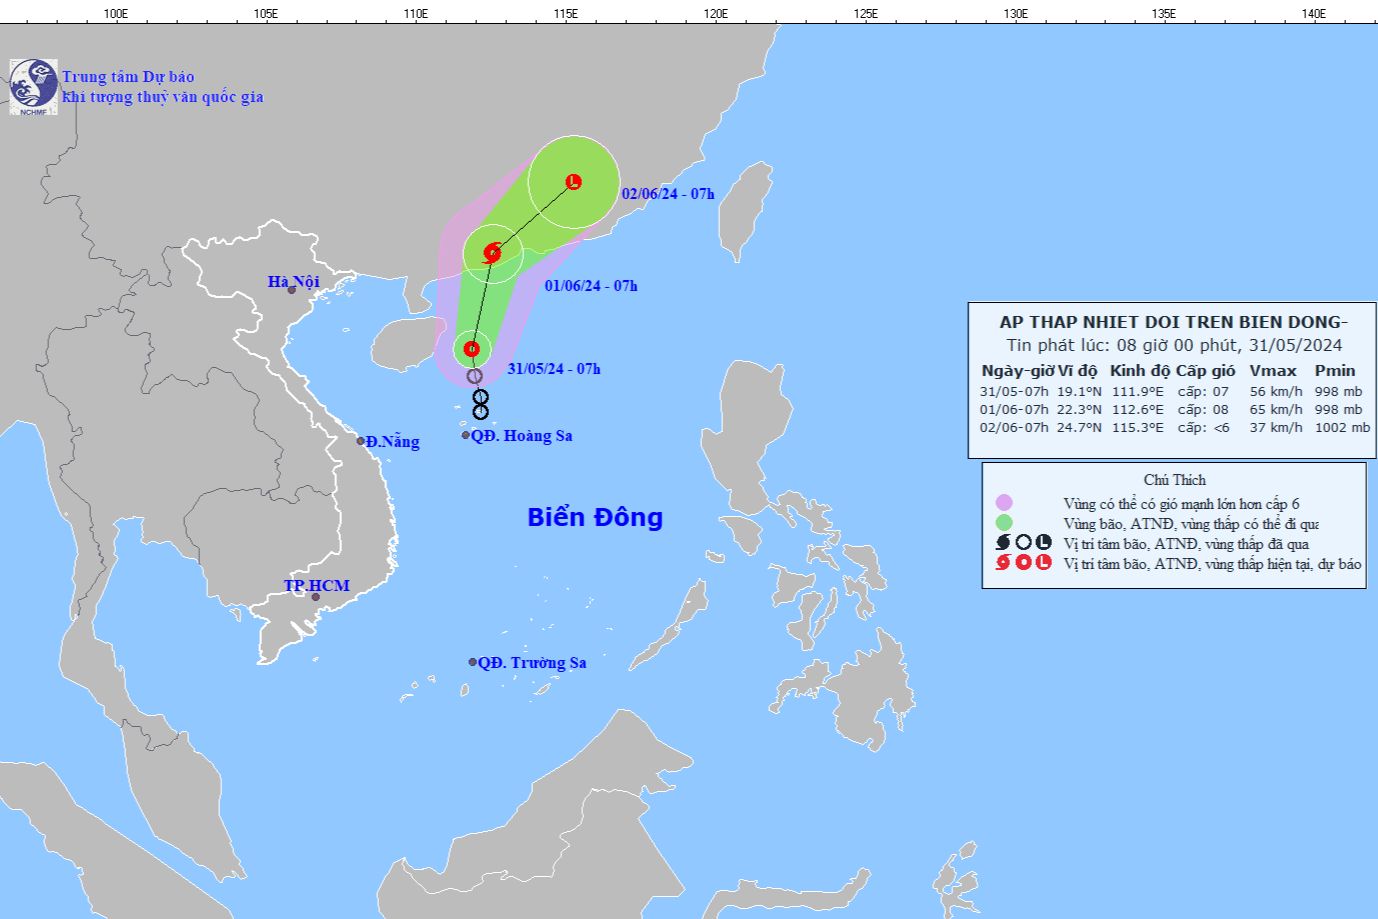Screen dimensions: 1378x919
Task: Click the Hà Nội label
Action: pos(293,282)
